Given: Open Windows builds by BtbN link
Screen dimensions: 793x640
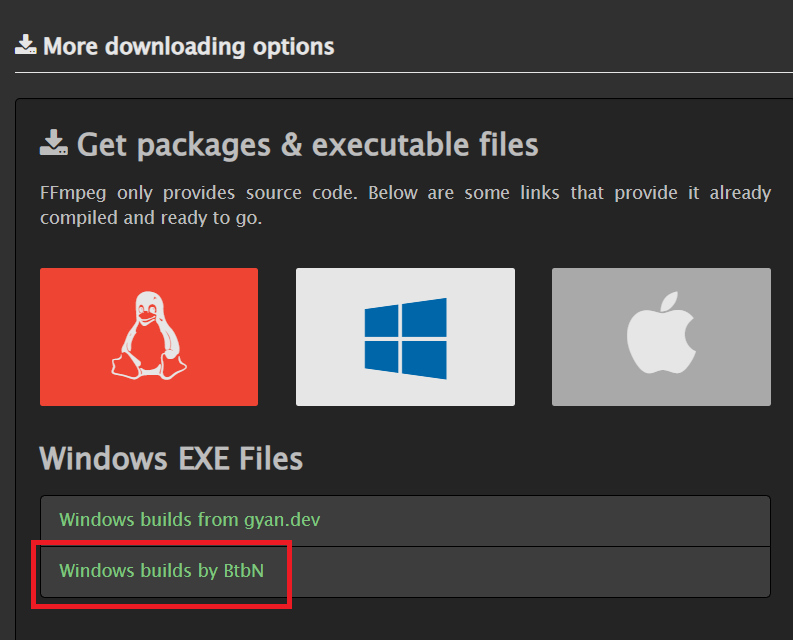Looking at the screenshot, I should 161,571.
